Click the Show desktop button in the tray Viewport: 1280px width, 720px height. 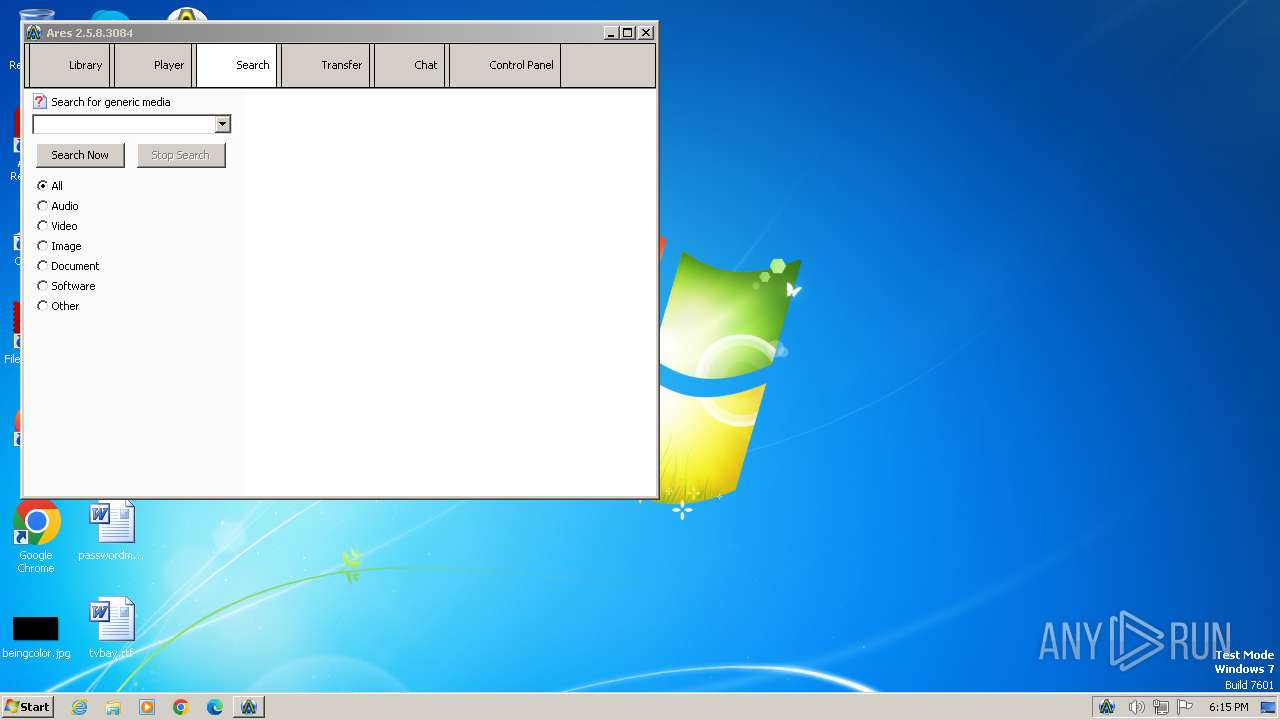1268,707
